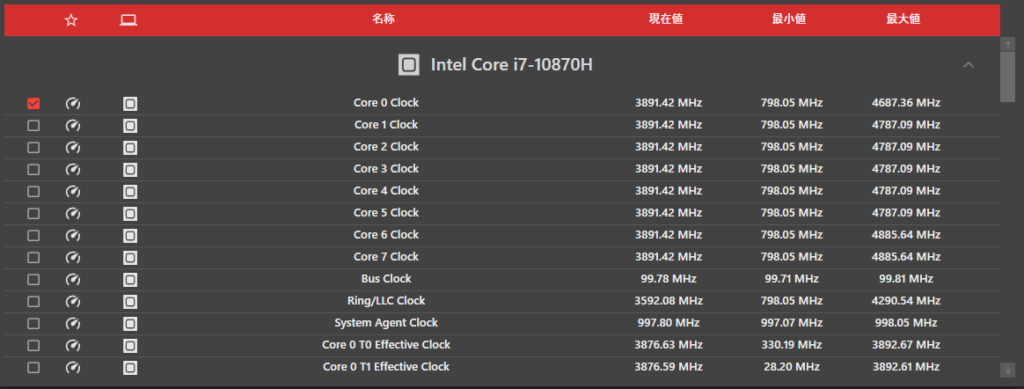Sort by the 現在値 column header

click(665, 19)
